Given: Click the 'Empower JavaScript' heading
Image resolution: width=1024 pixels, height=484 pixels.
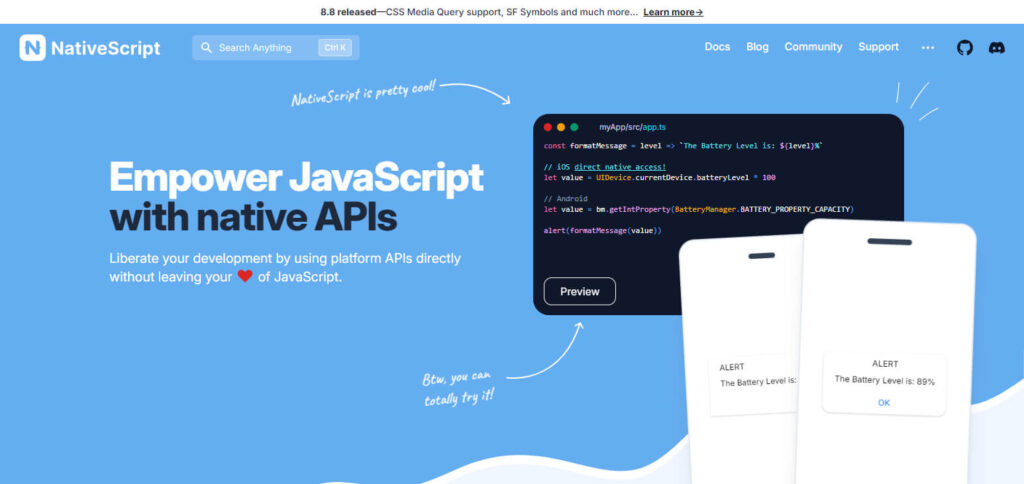Looking at the screenshot, I should [x=296, y=177].
